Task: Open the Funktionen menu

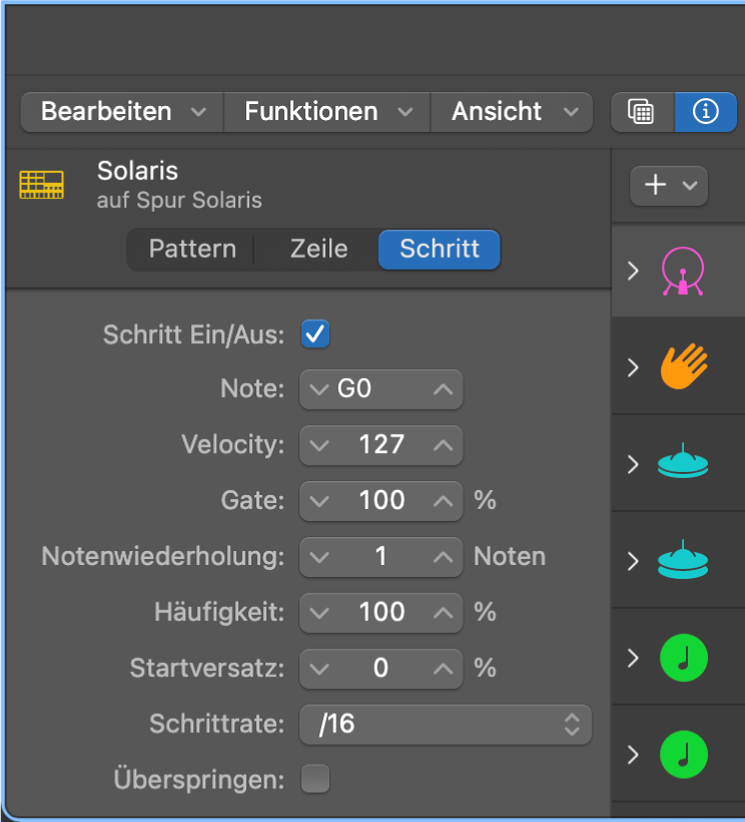Action: [x=325, y=112]
